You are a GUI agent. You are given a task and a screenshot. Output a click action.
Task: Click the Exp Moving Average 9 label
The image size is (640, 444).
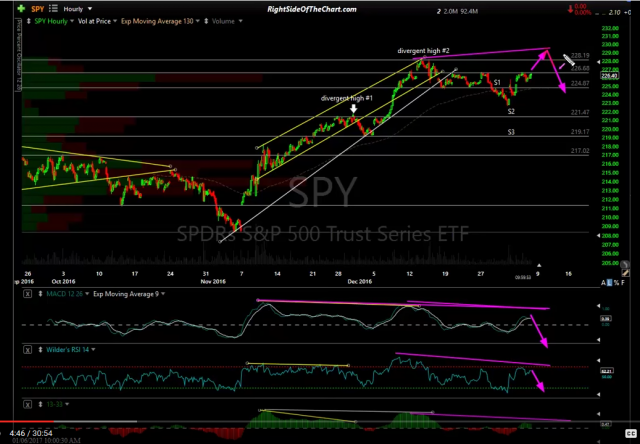pos(126,294)
